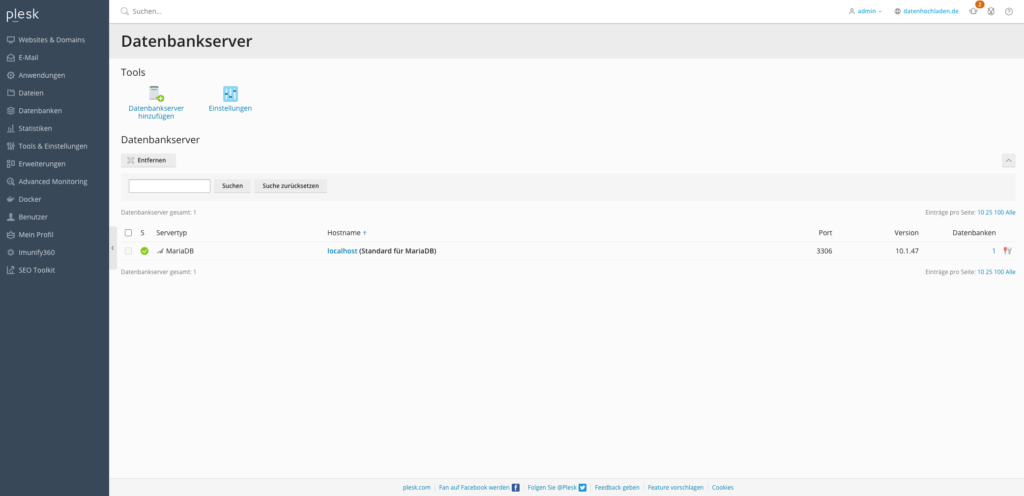
Task: Sort by Servertyp column header
Action: click(x=172, y=233)
